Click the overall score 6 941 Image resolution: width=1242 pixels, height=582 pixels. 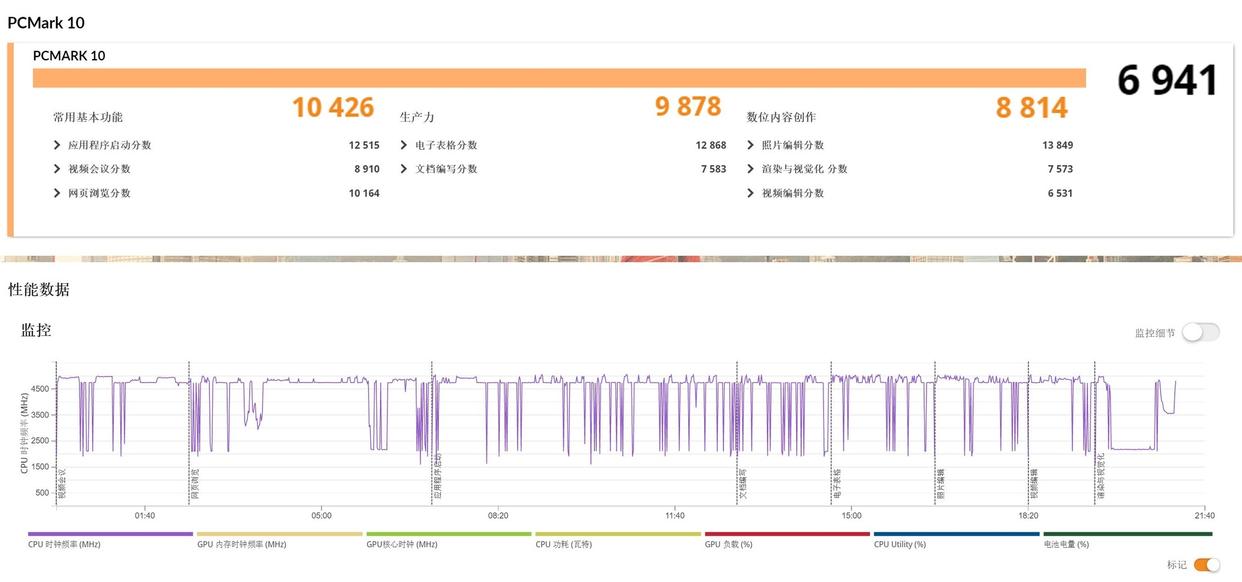(1167, 81)
